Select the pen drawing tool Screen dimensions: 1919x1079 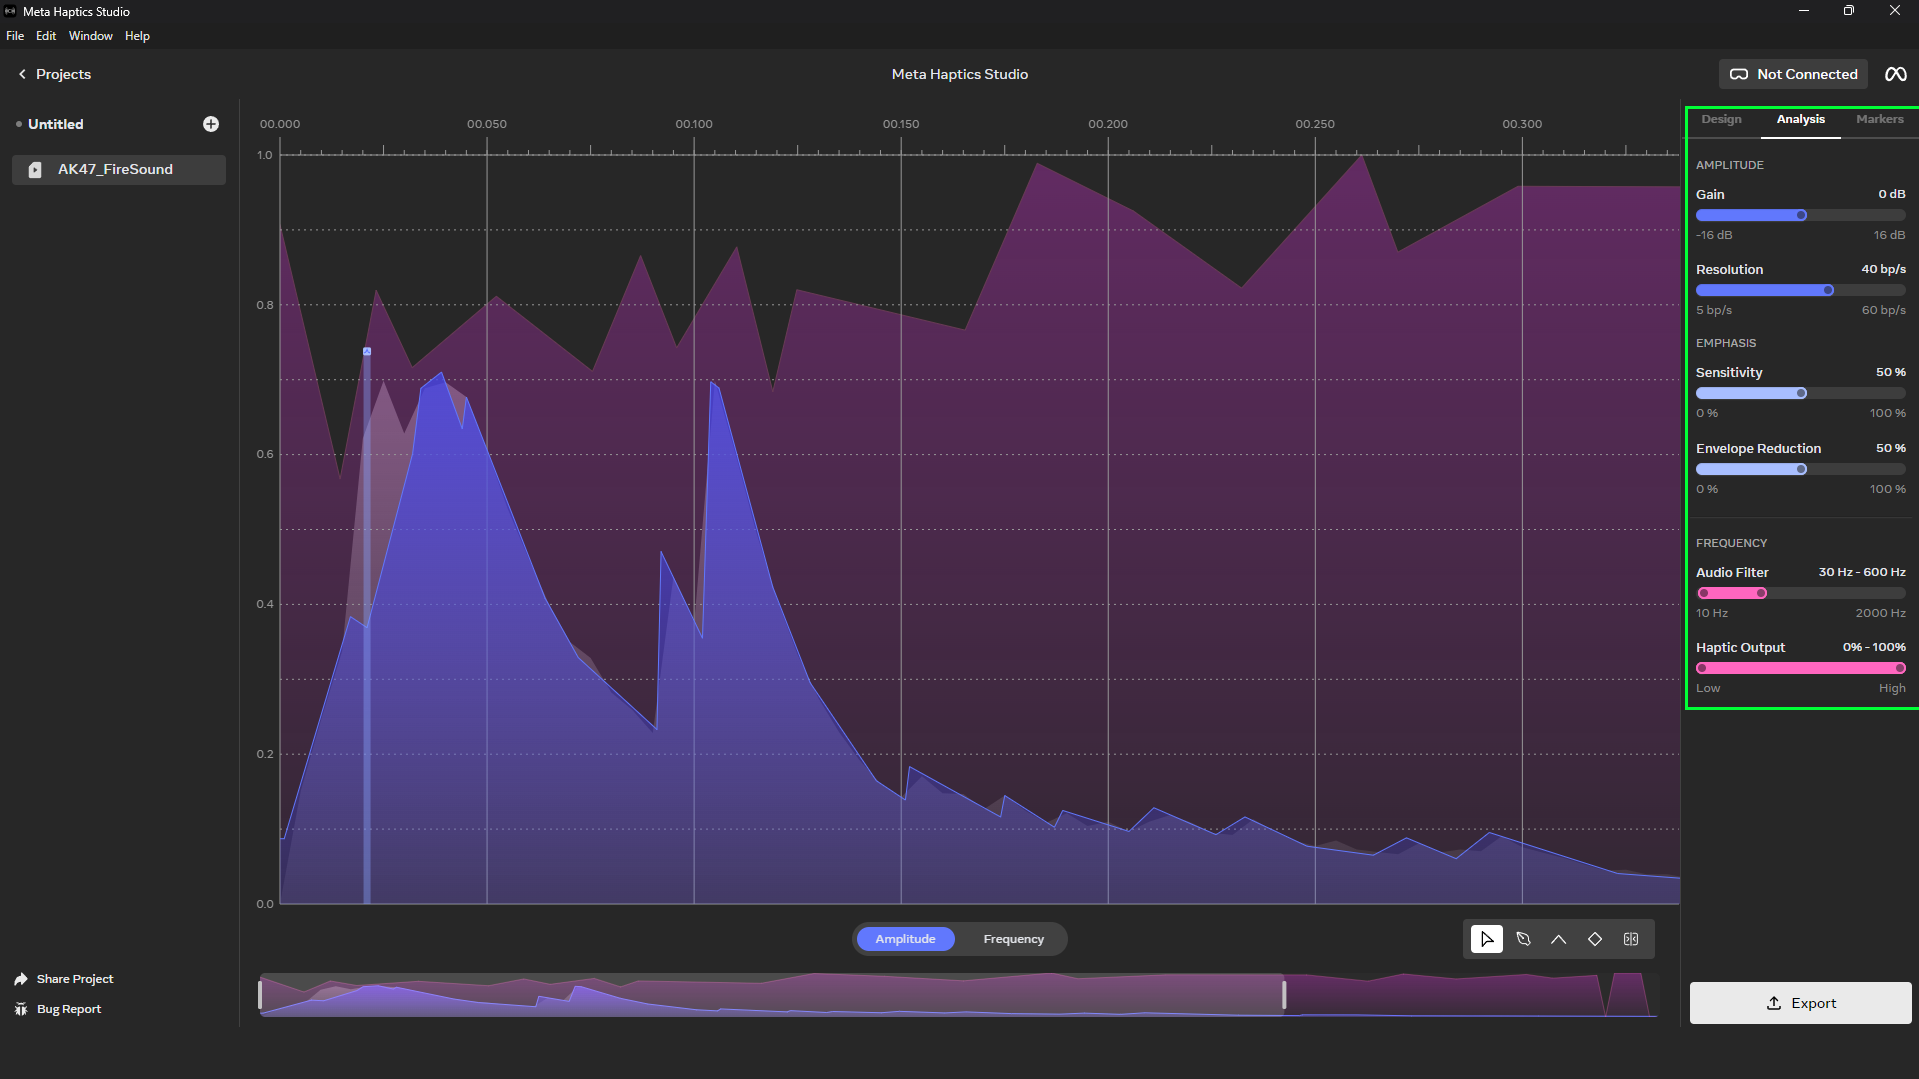point(1523,939)
